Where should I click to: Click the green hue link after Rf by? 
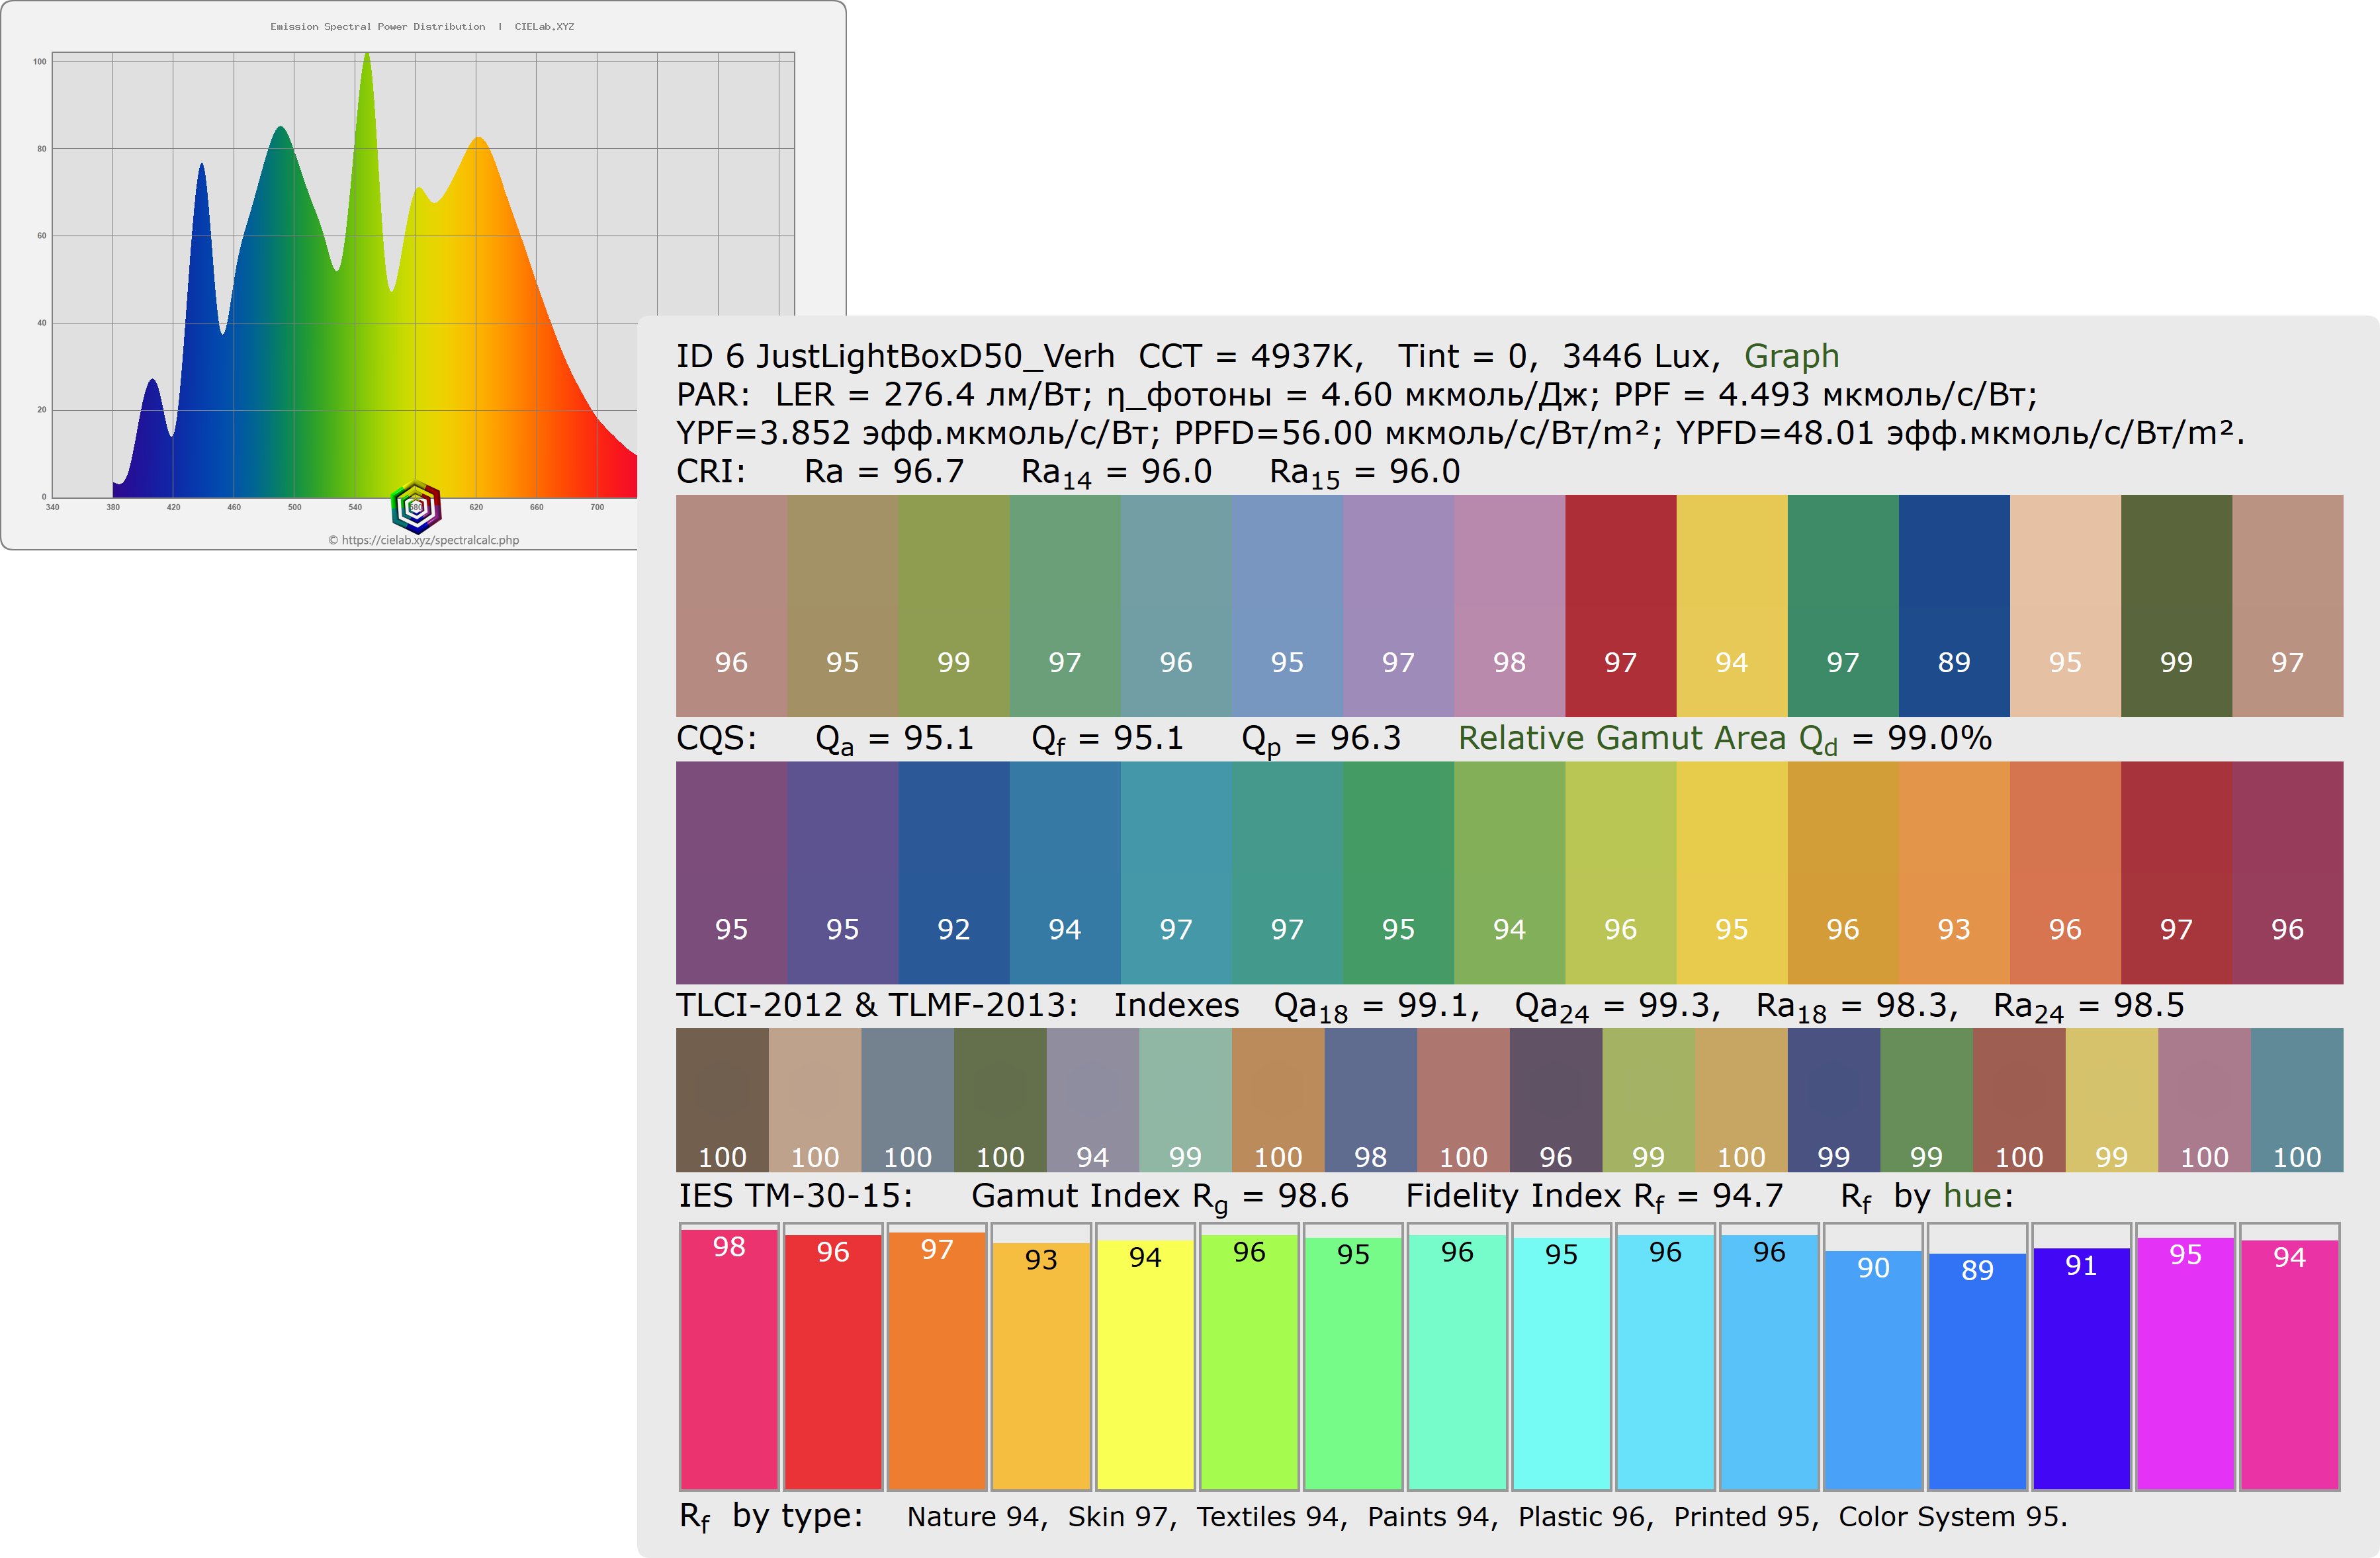coord(1972,1196)
